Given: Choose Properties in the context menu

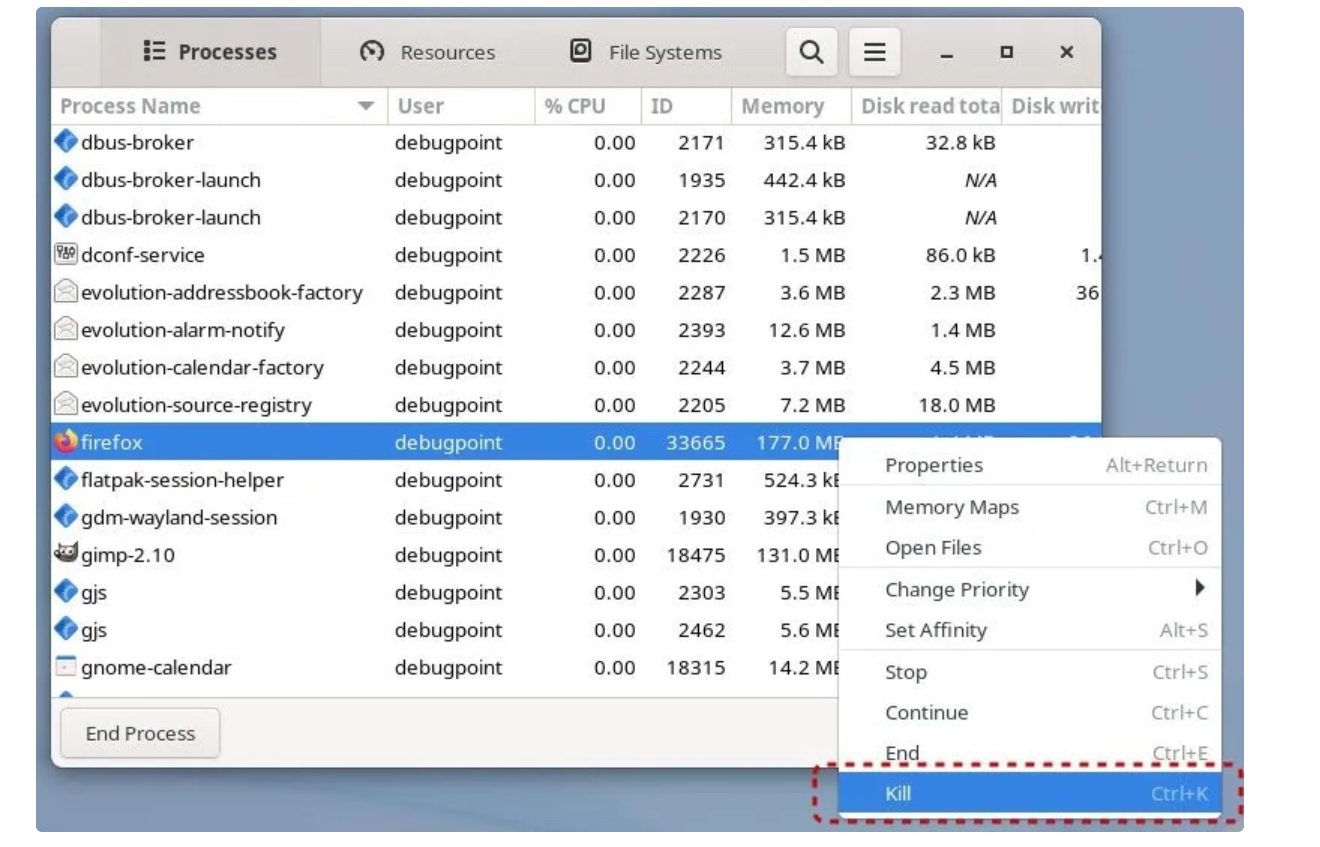Looking at the screenshot, I should click(1029, 465).
